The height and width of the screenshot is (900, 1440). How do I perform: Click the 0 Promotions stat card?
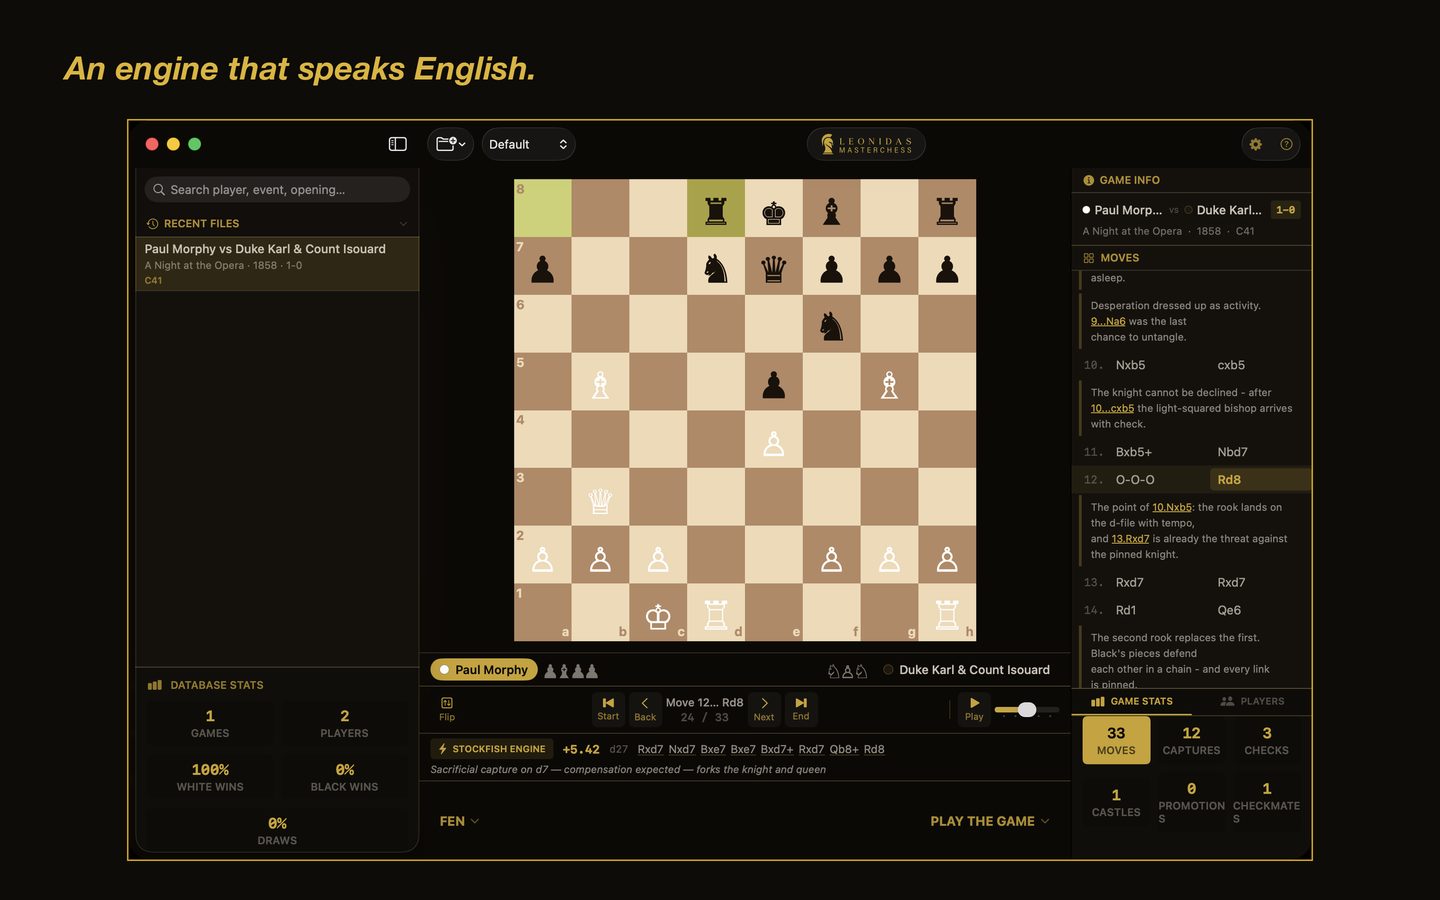coord(1191,802)
